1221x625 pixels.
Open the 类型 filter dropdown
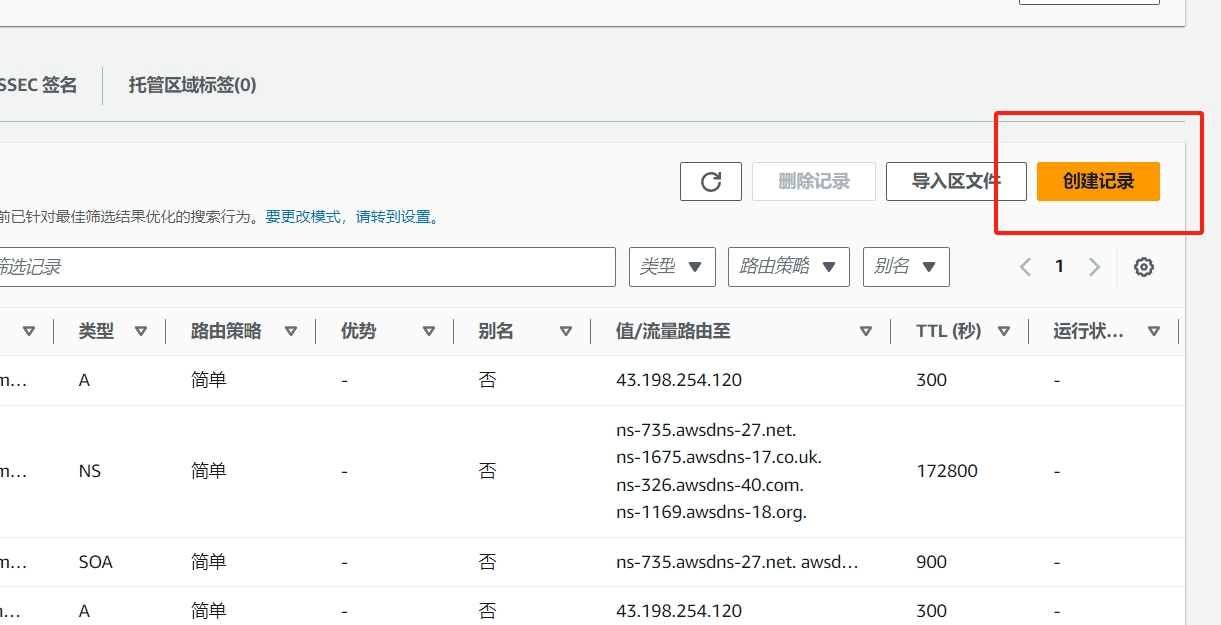pos(672,267)
